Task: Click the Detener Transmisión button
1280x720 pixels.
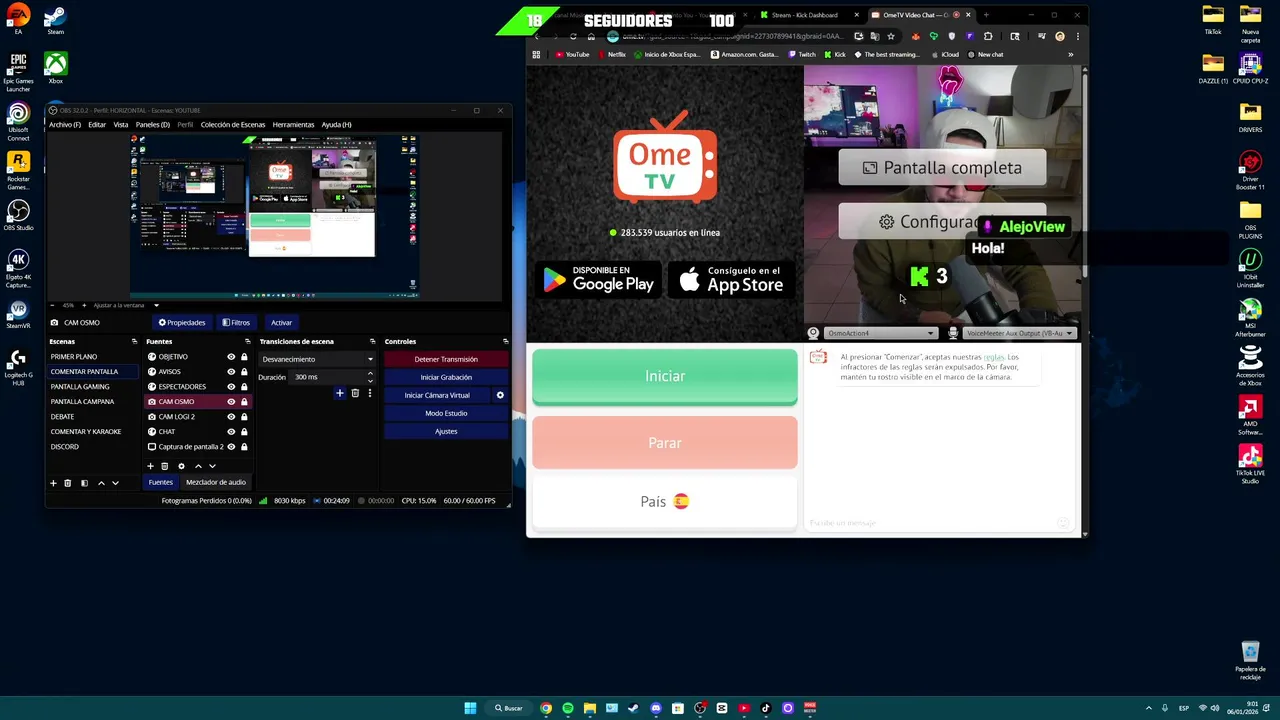Action: [446, 359]
